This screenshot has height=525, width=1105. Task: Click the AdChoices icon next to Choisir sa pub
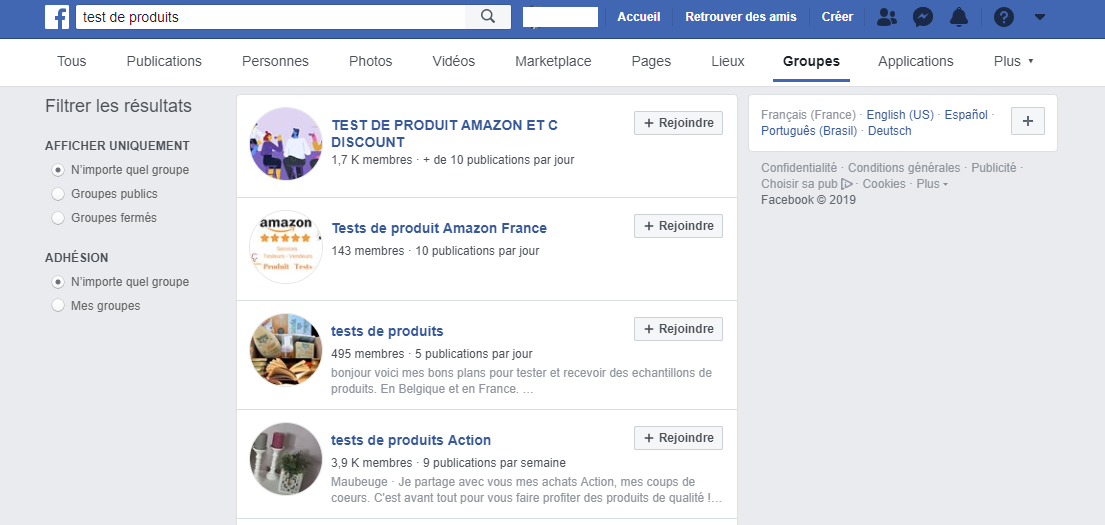[x=847, y=184]
